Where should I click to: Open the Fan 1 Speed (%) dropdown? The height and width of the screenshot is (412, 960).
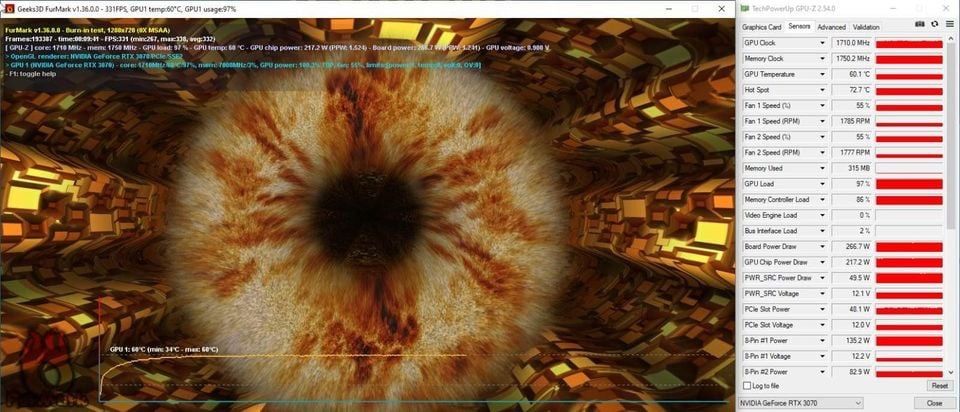(822, 105)
